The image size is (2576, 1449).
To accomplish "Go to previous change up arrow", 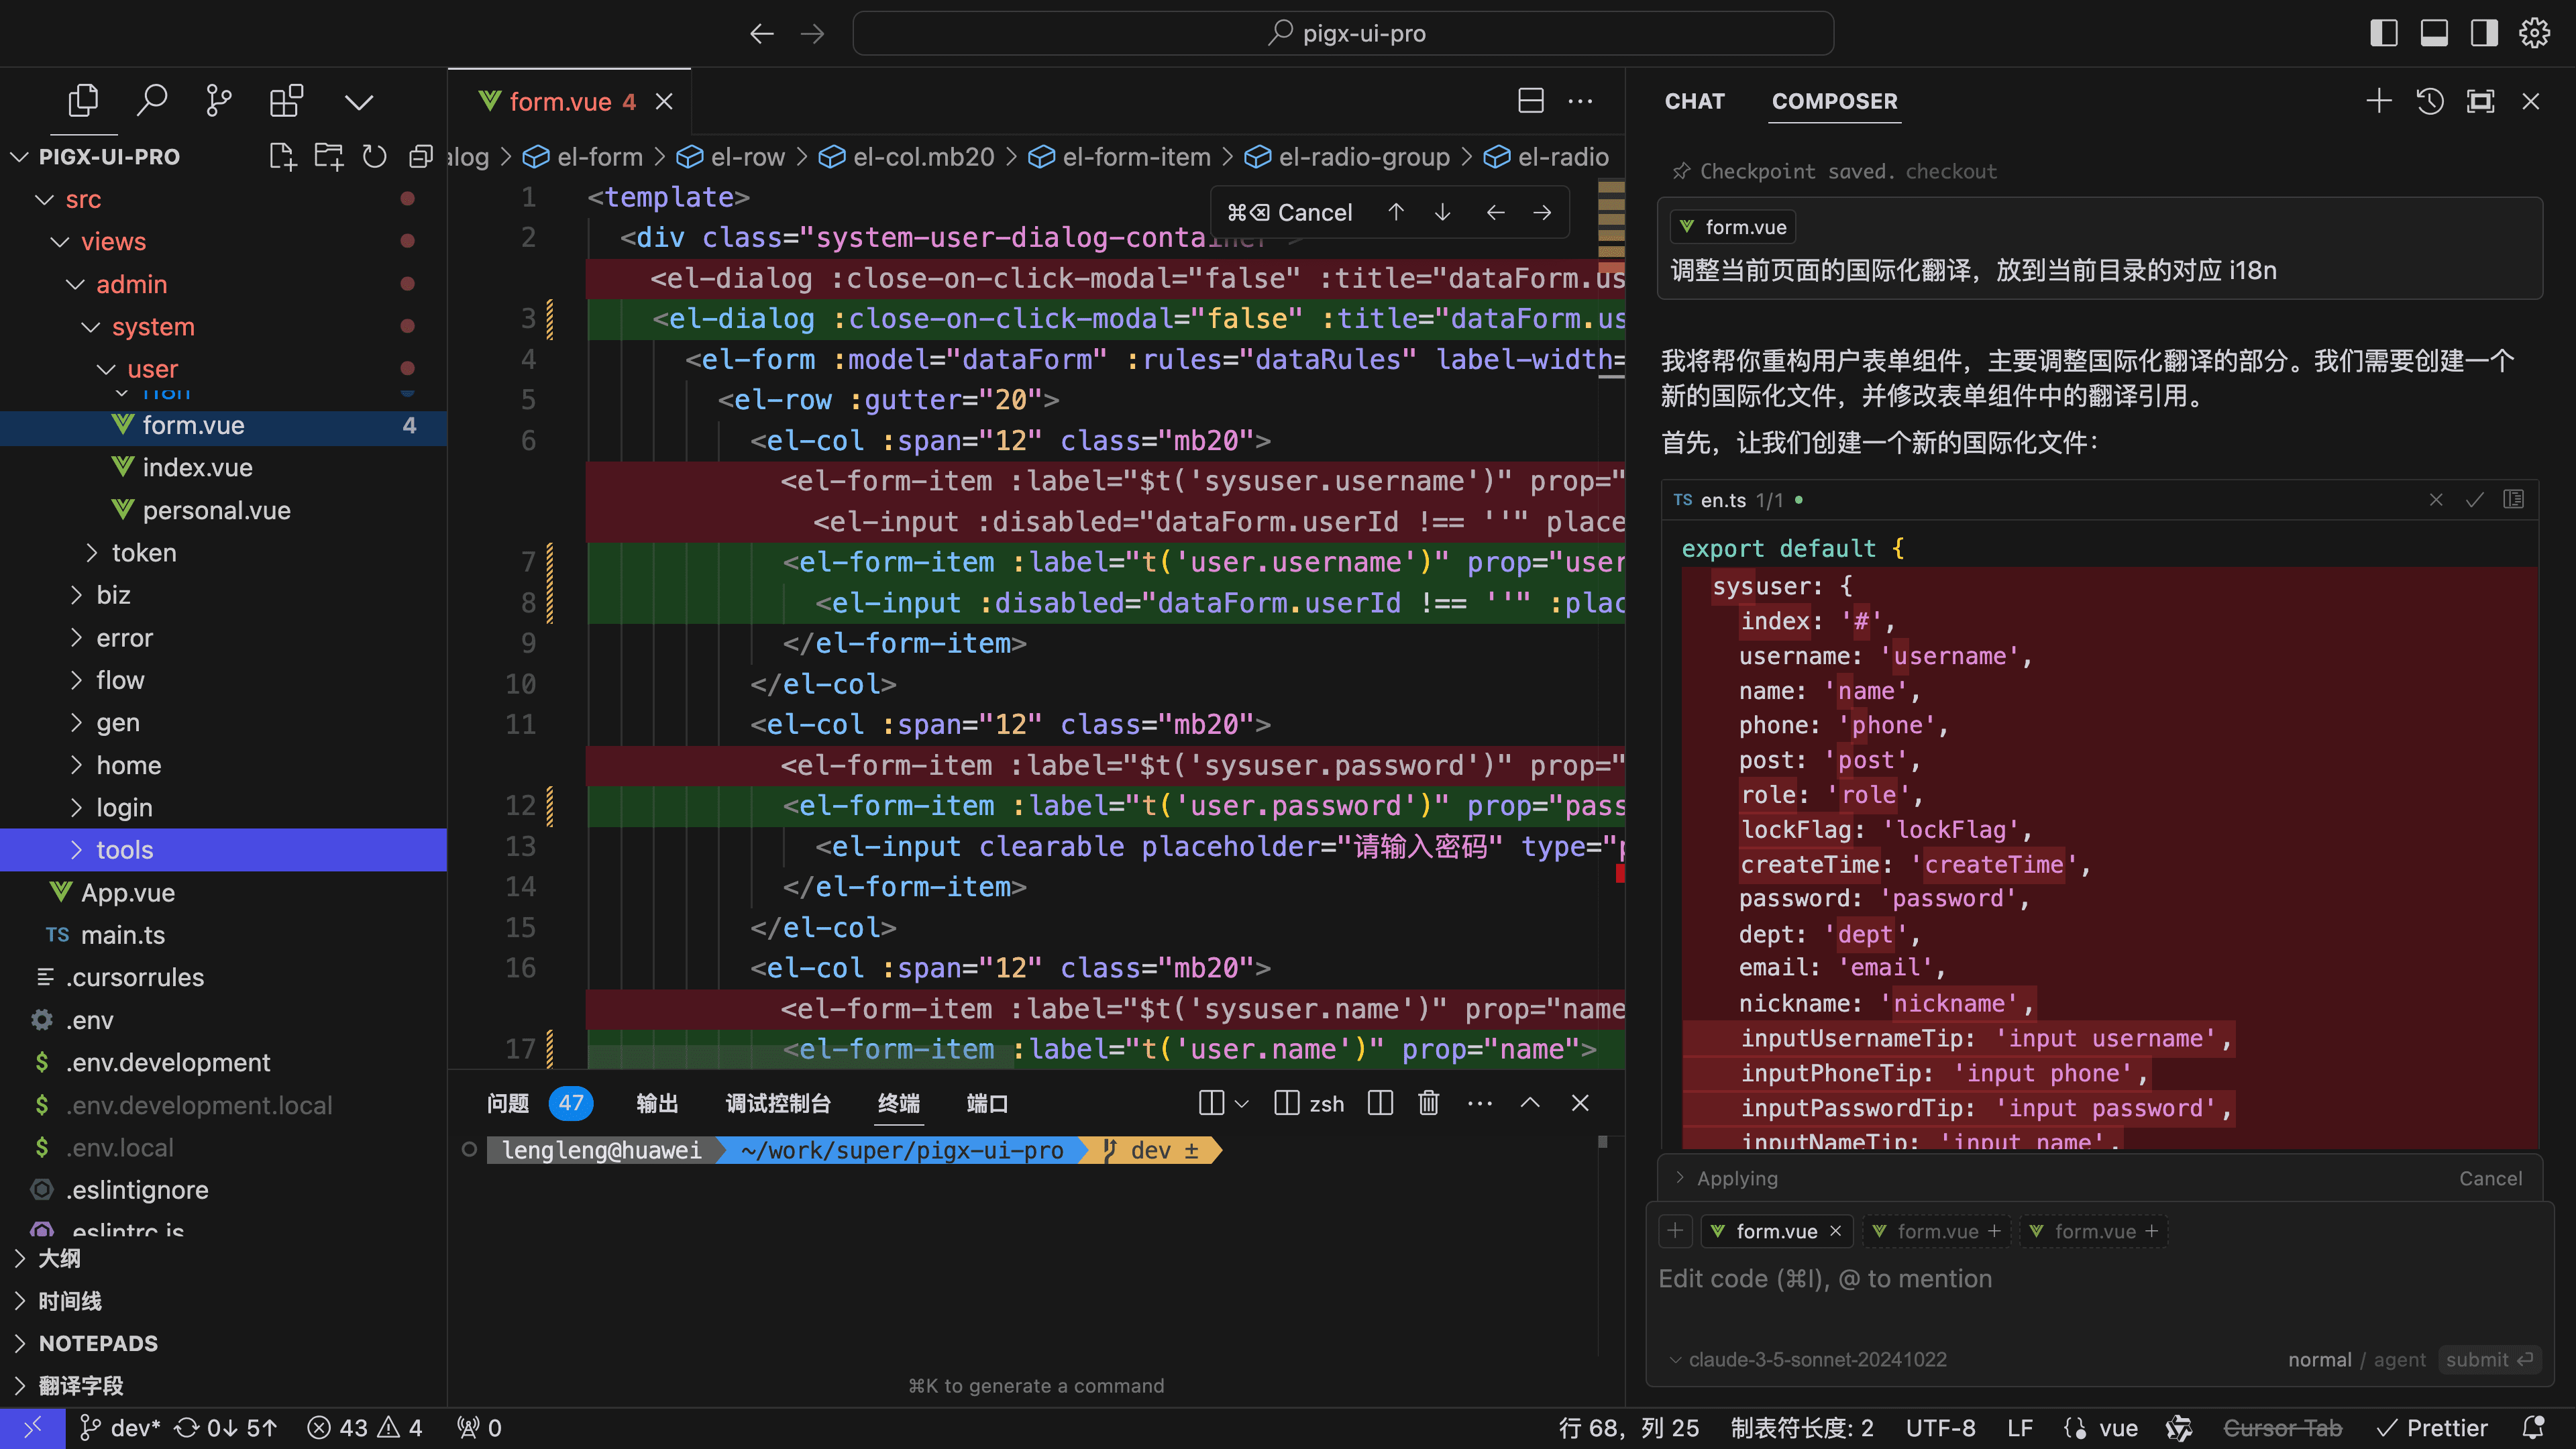I will pos(1396,212).
